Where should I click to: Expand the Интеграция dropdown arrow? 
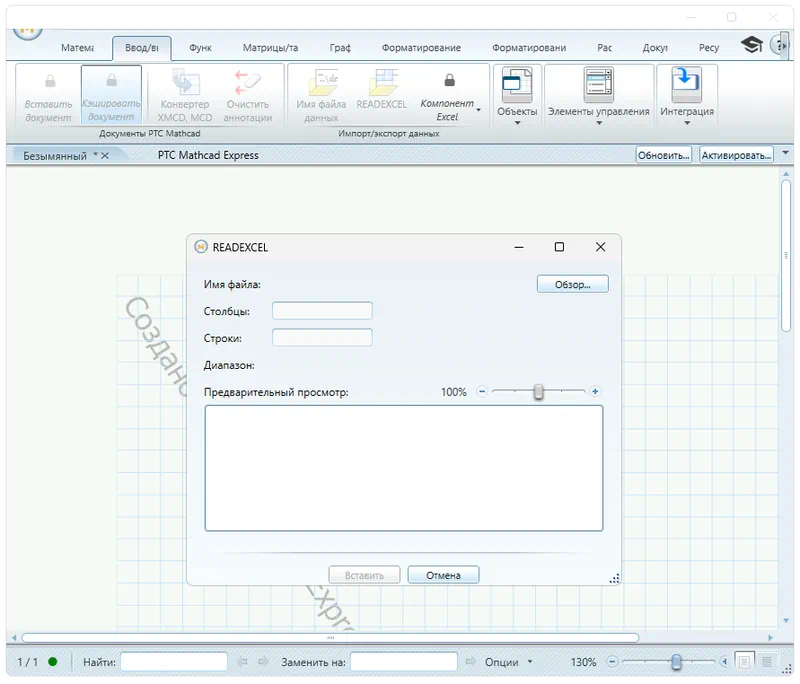coord(687,123)
